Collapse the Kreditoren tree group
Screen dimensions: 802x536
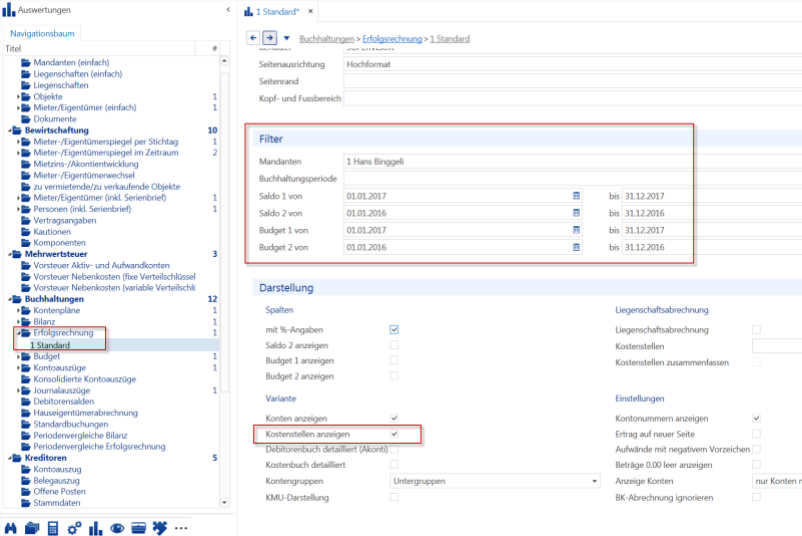(x=10, y=458)
